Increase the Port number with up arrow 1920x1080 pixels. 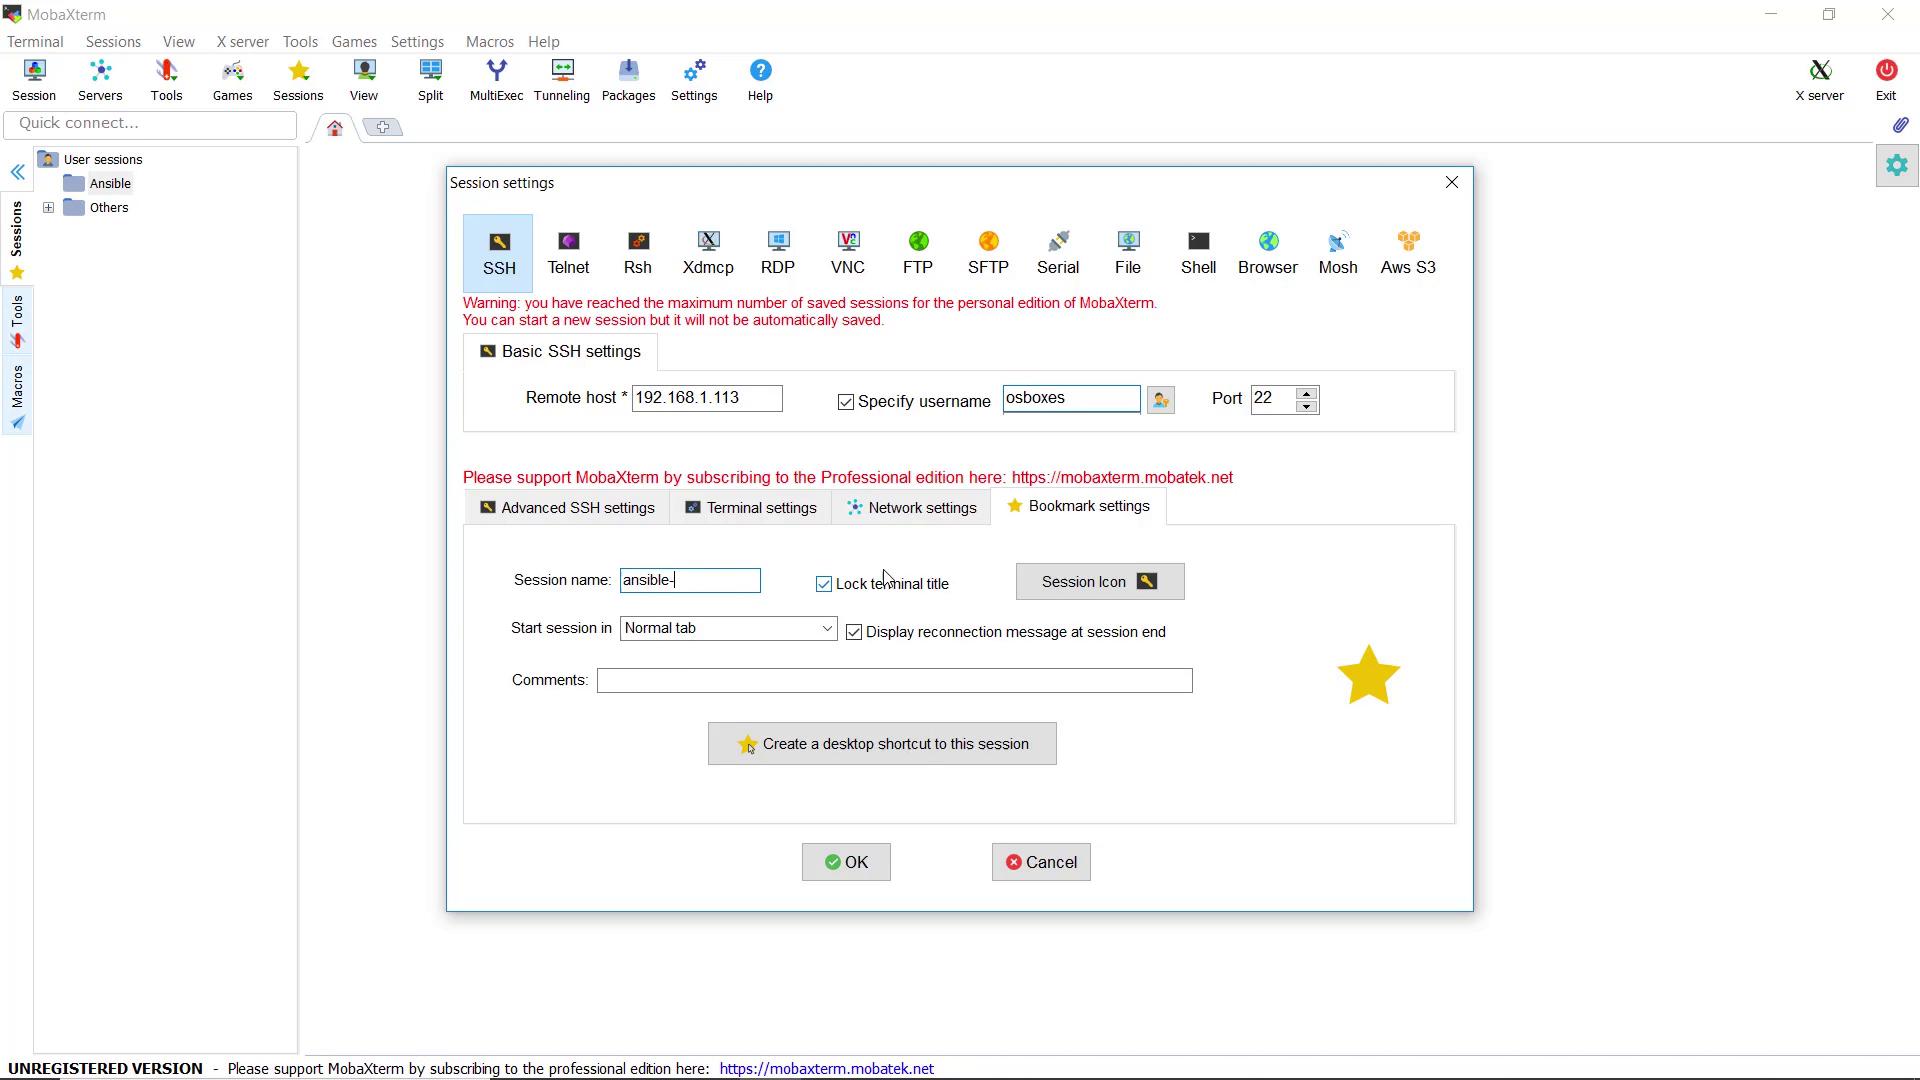(1306, 393)
